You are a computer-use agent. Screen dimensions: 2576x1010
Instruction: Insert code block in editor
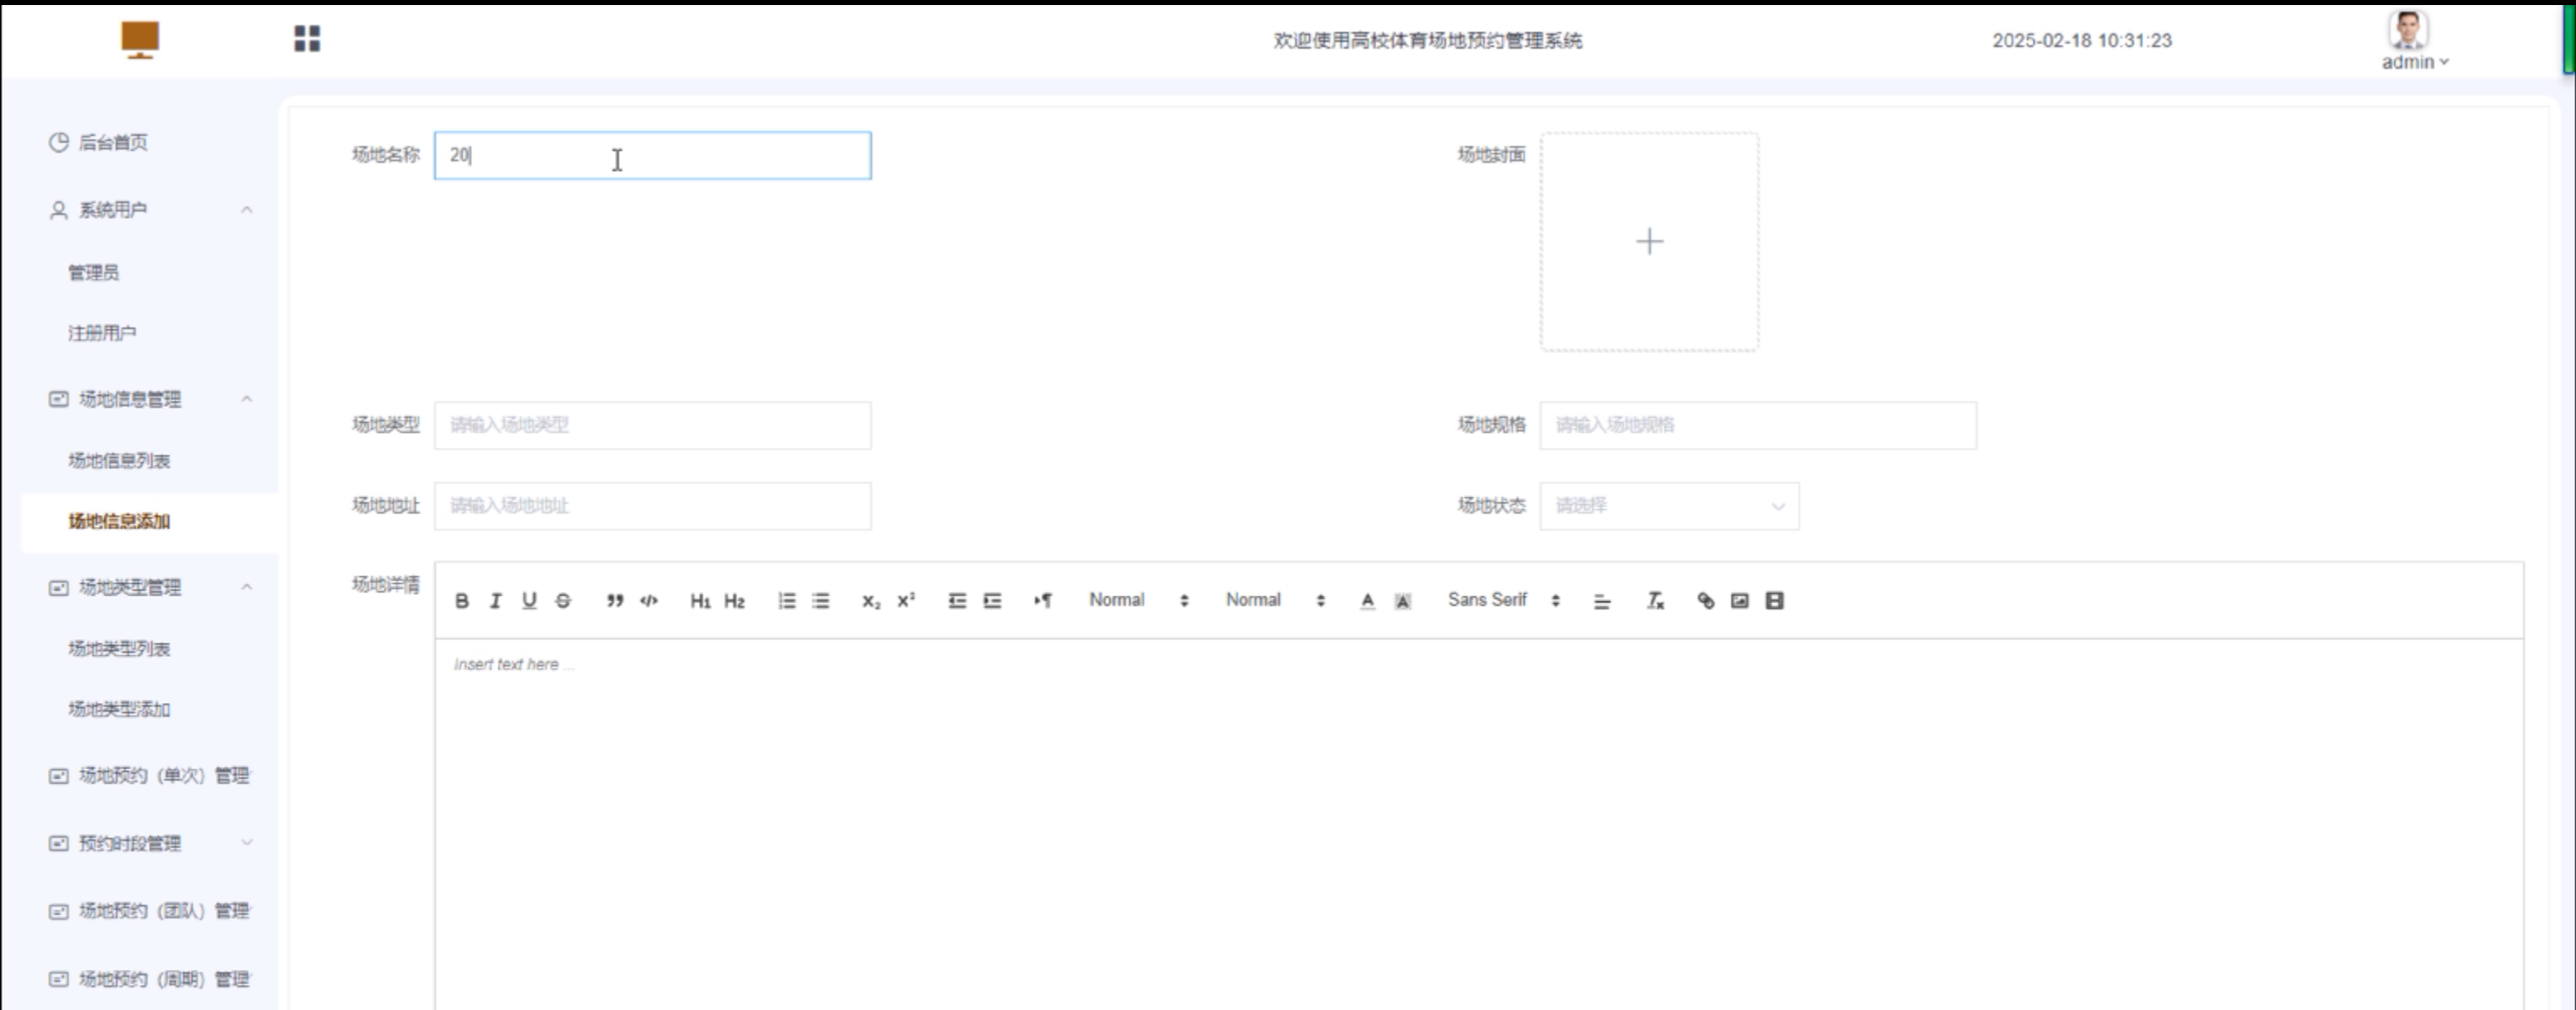pos(649,601)
